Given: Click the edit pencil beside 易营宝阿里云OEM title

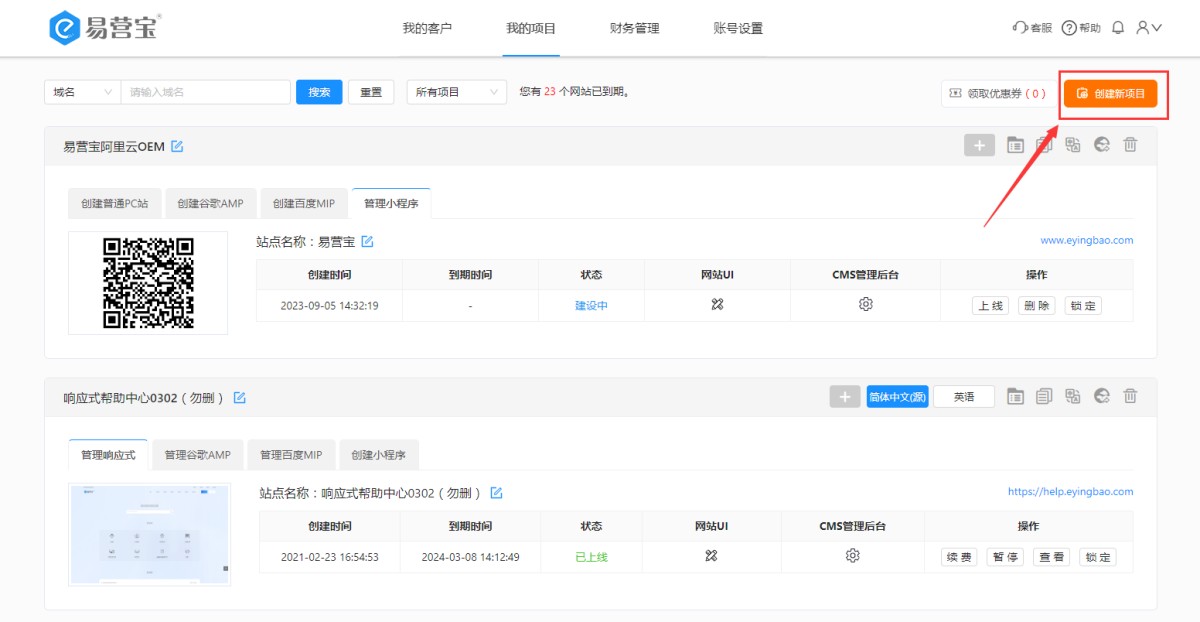Looking at the screenshot, I should pyautogui.click(x=177, y=147).
